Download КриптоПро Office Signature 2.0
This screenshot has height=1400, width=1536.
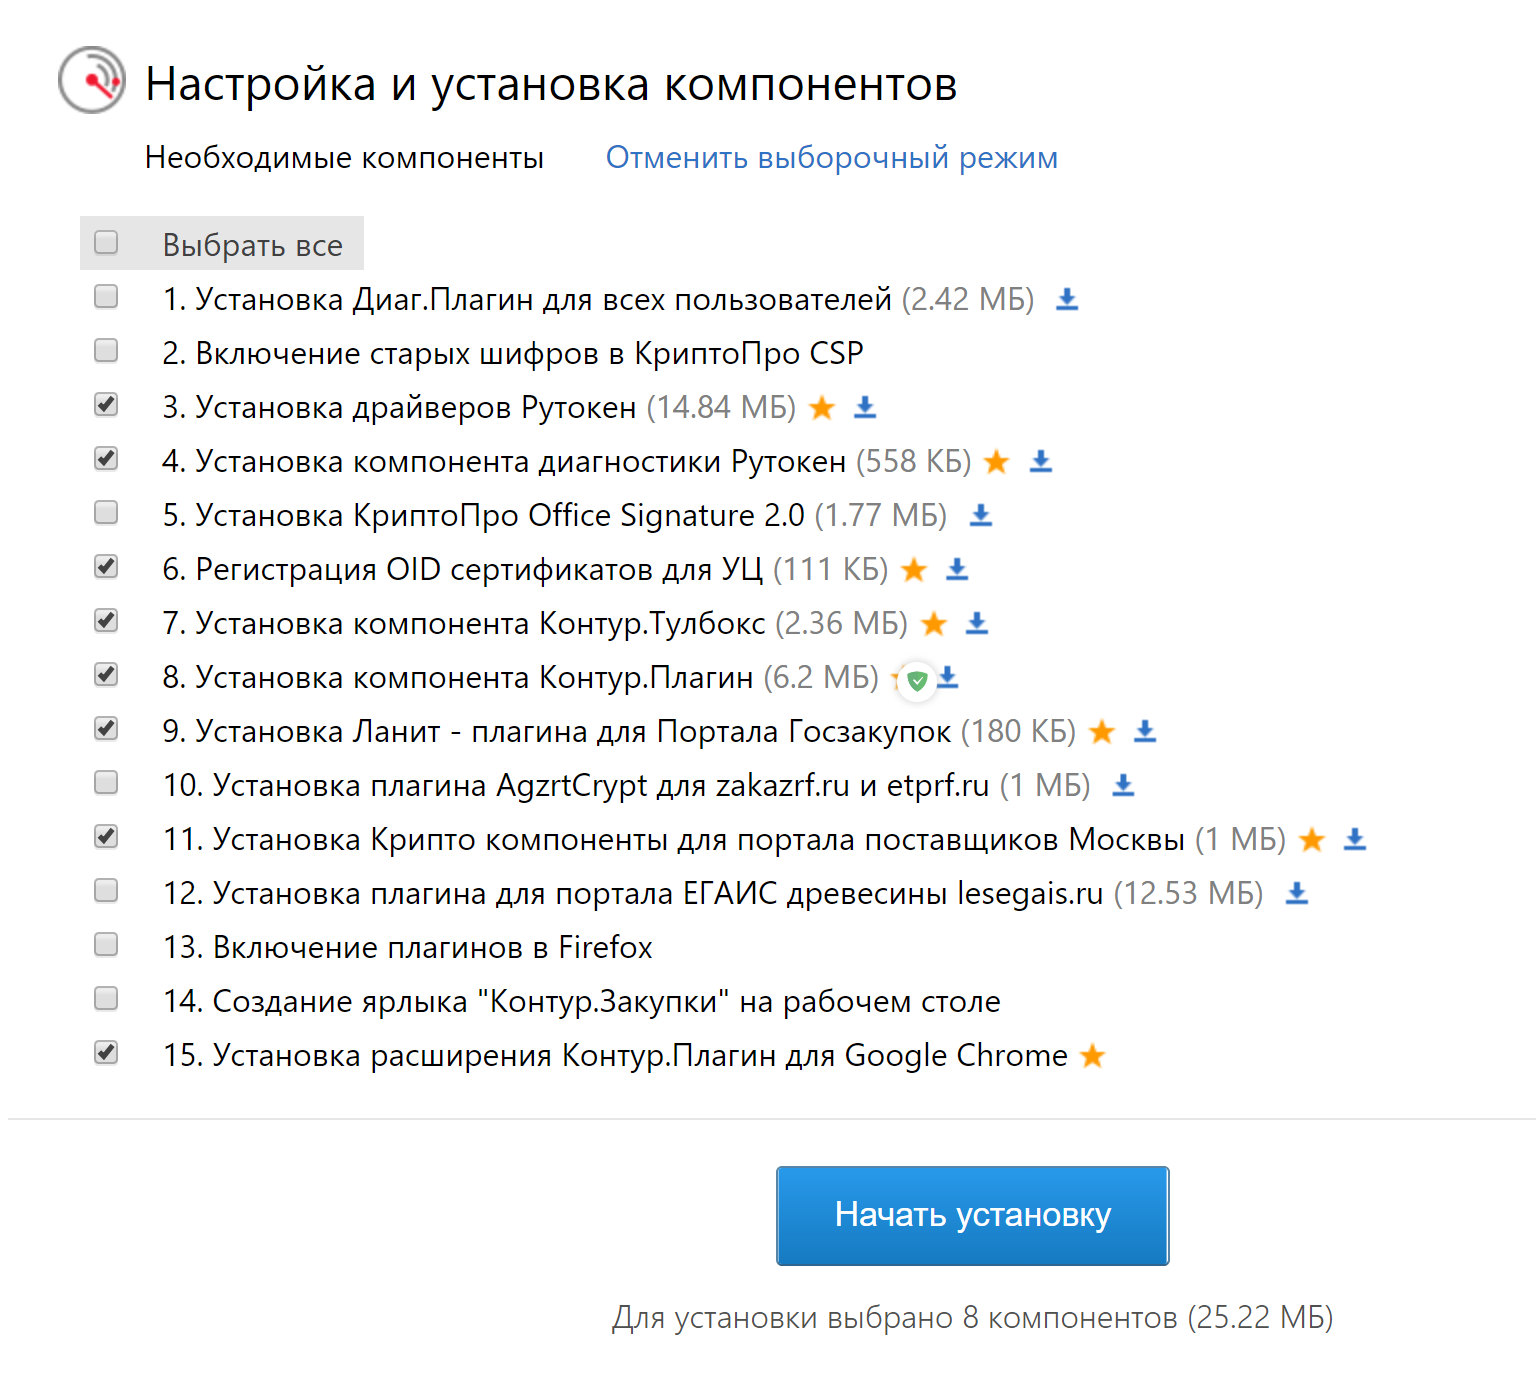981,515
